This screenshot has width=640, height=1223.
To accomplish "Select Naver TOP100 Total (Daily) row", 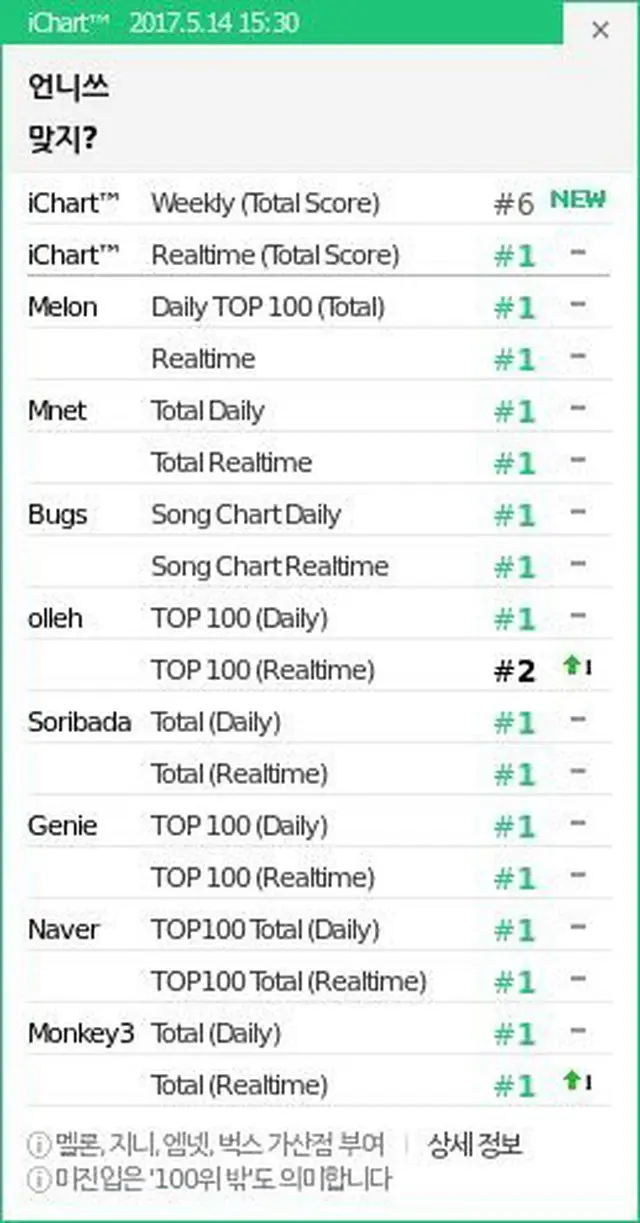I will click(320, 930).
